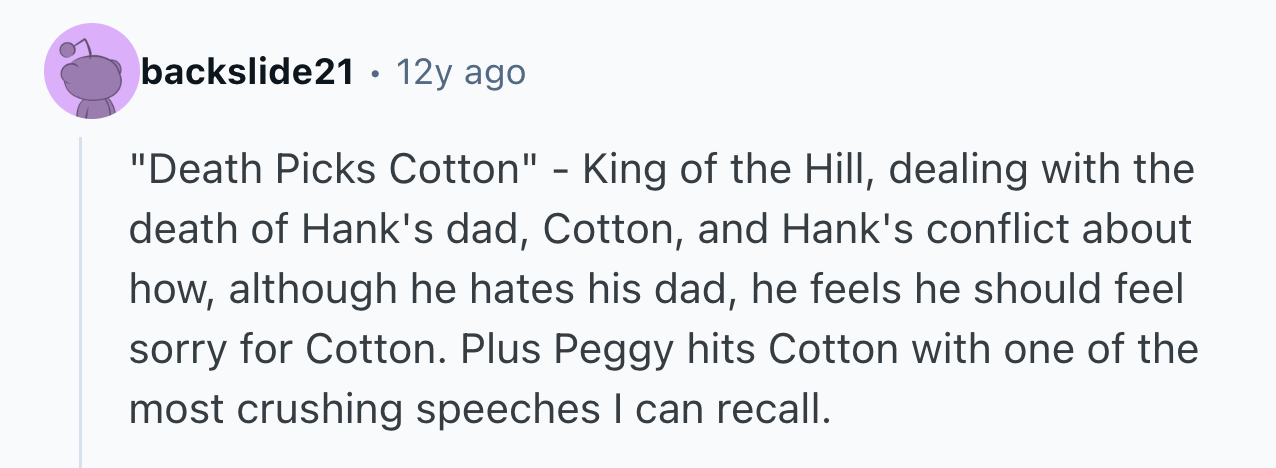This screenshot has height=468, width=1276.
Task: Click the phrase "he feels he should feel"
Action: (x=967, y=289)
